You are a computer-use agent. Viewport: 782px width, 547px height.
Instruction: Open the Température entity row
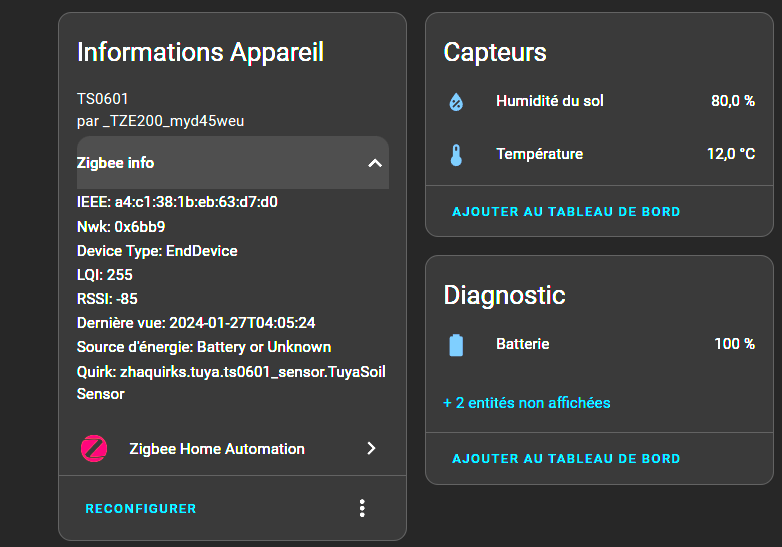[x=599, y=154]
